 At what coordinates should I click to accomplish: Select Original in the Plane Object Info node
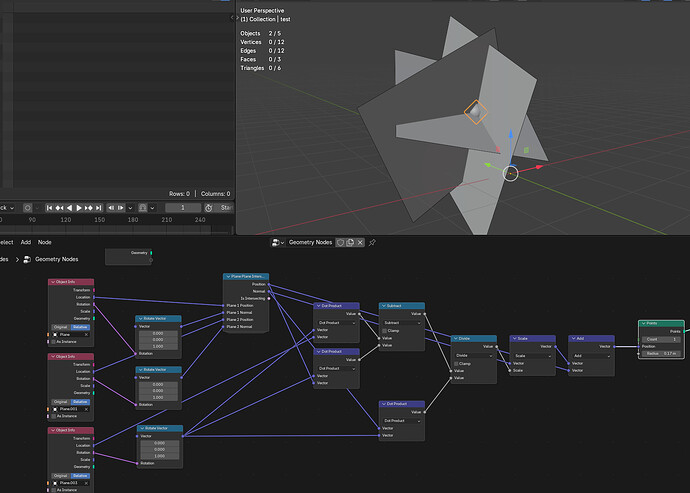coord(61,327)
